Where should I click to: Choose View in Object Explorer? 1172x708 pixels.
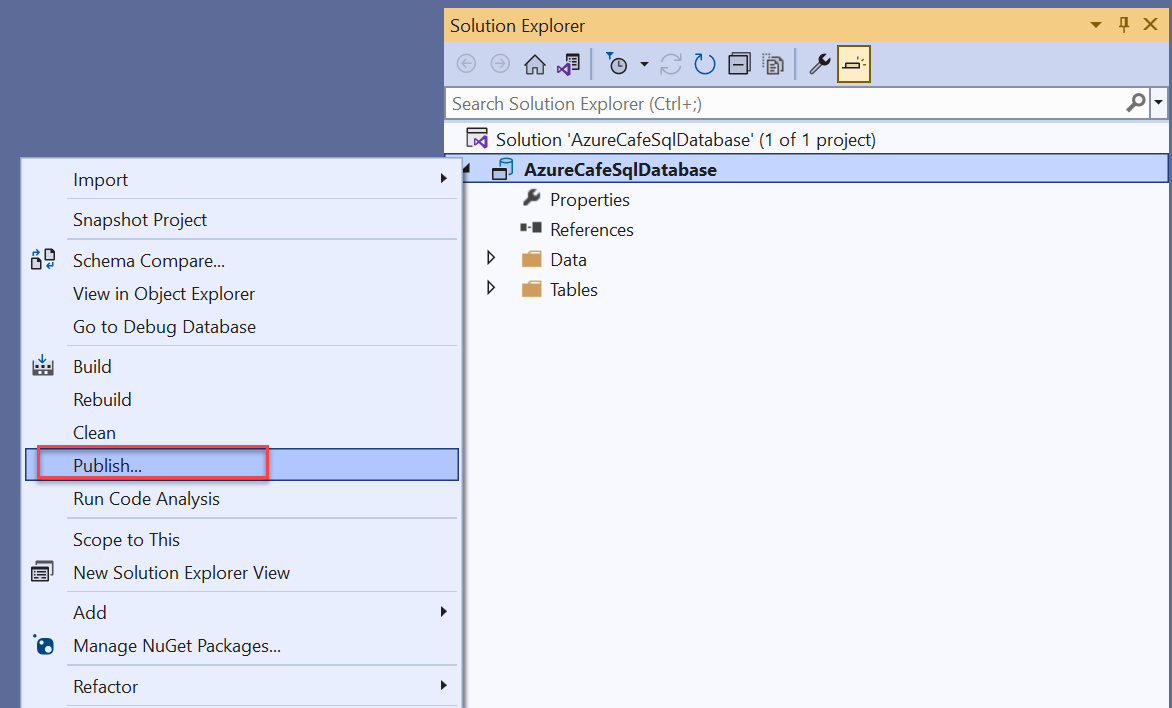pyautogui.click(x=241, y=294)
